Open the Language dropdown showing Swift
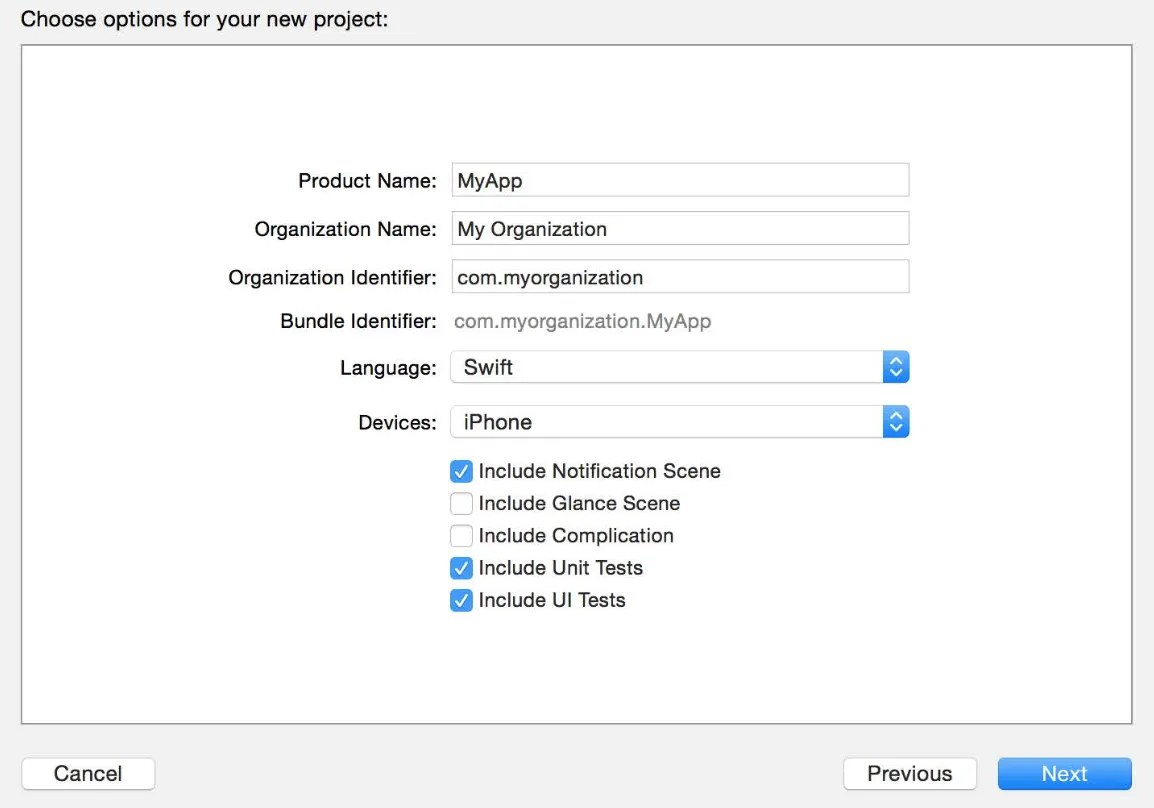Viewport: 1154px width, 808px height. click(666, 367)
